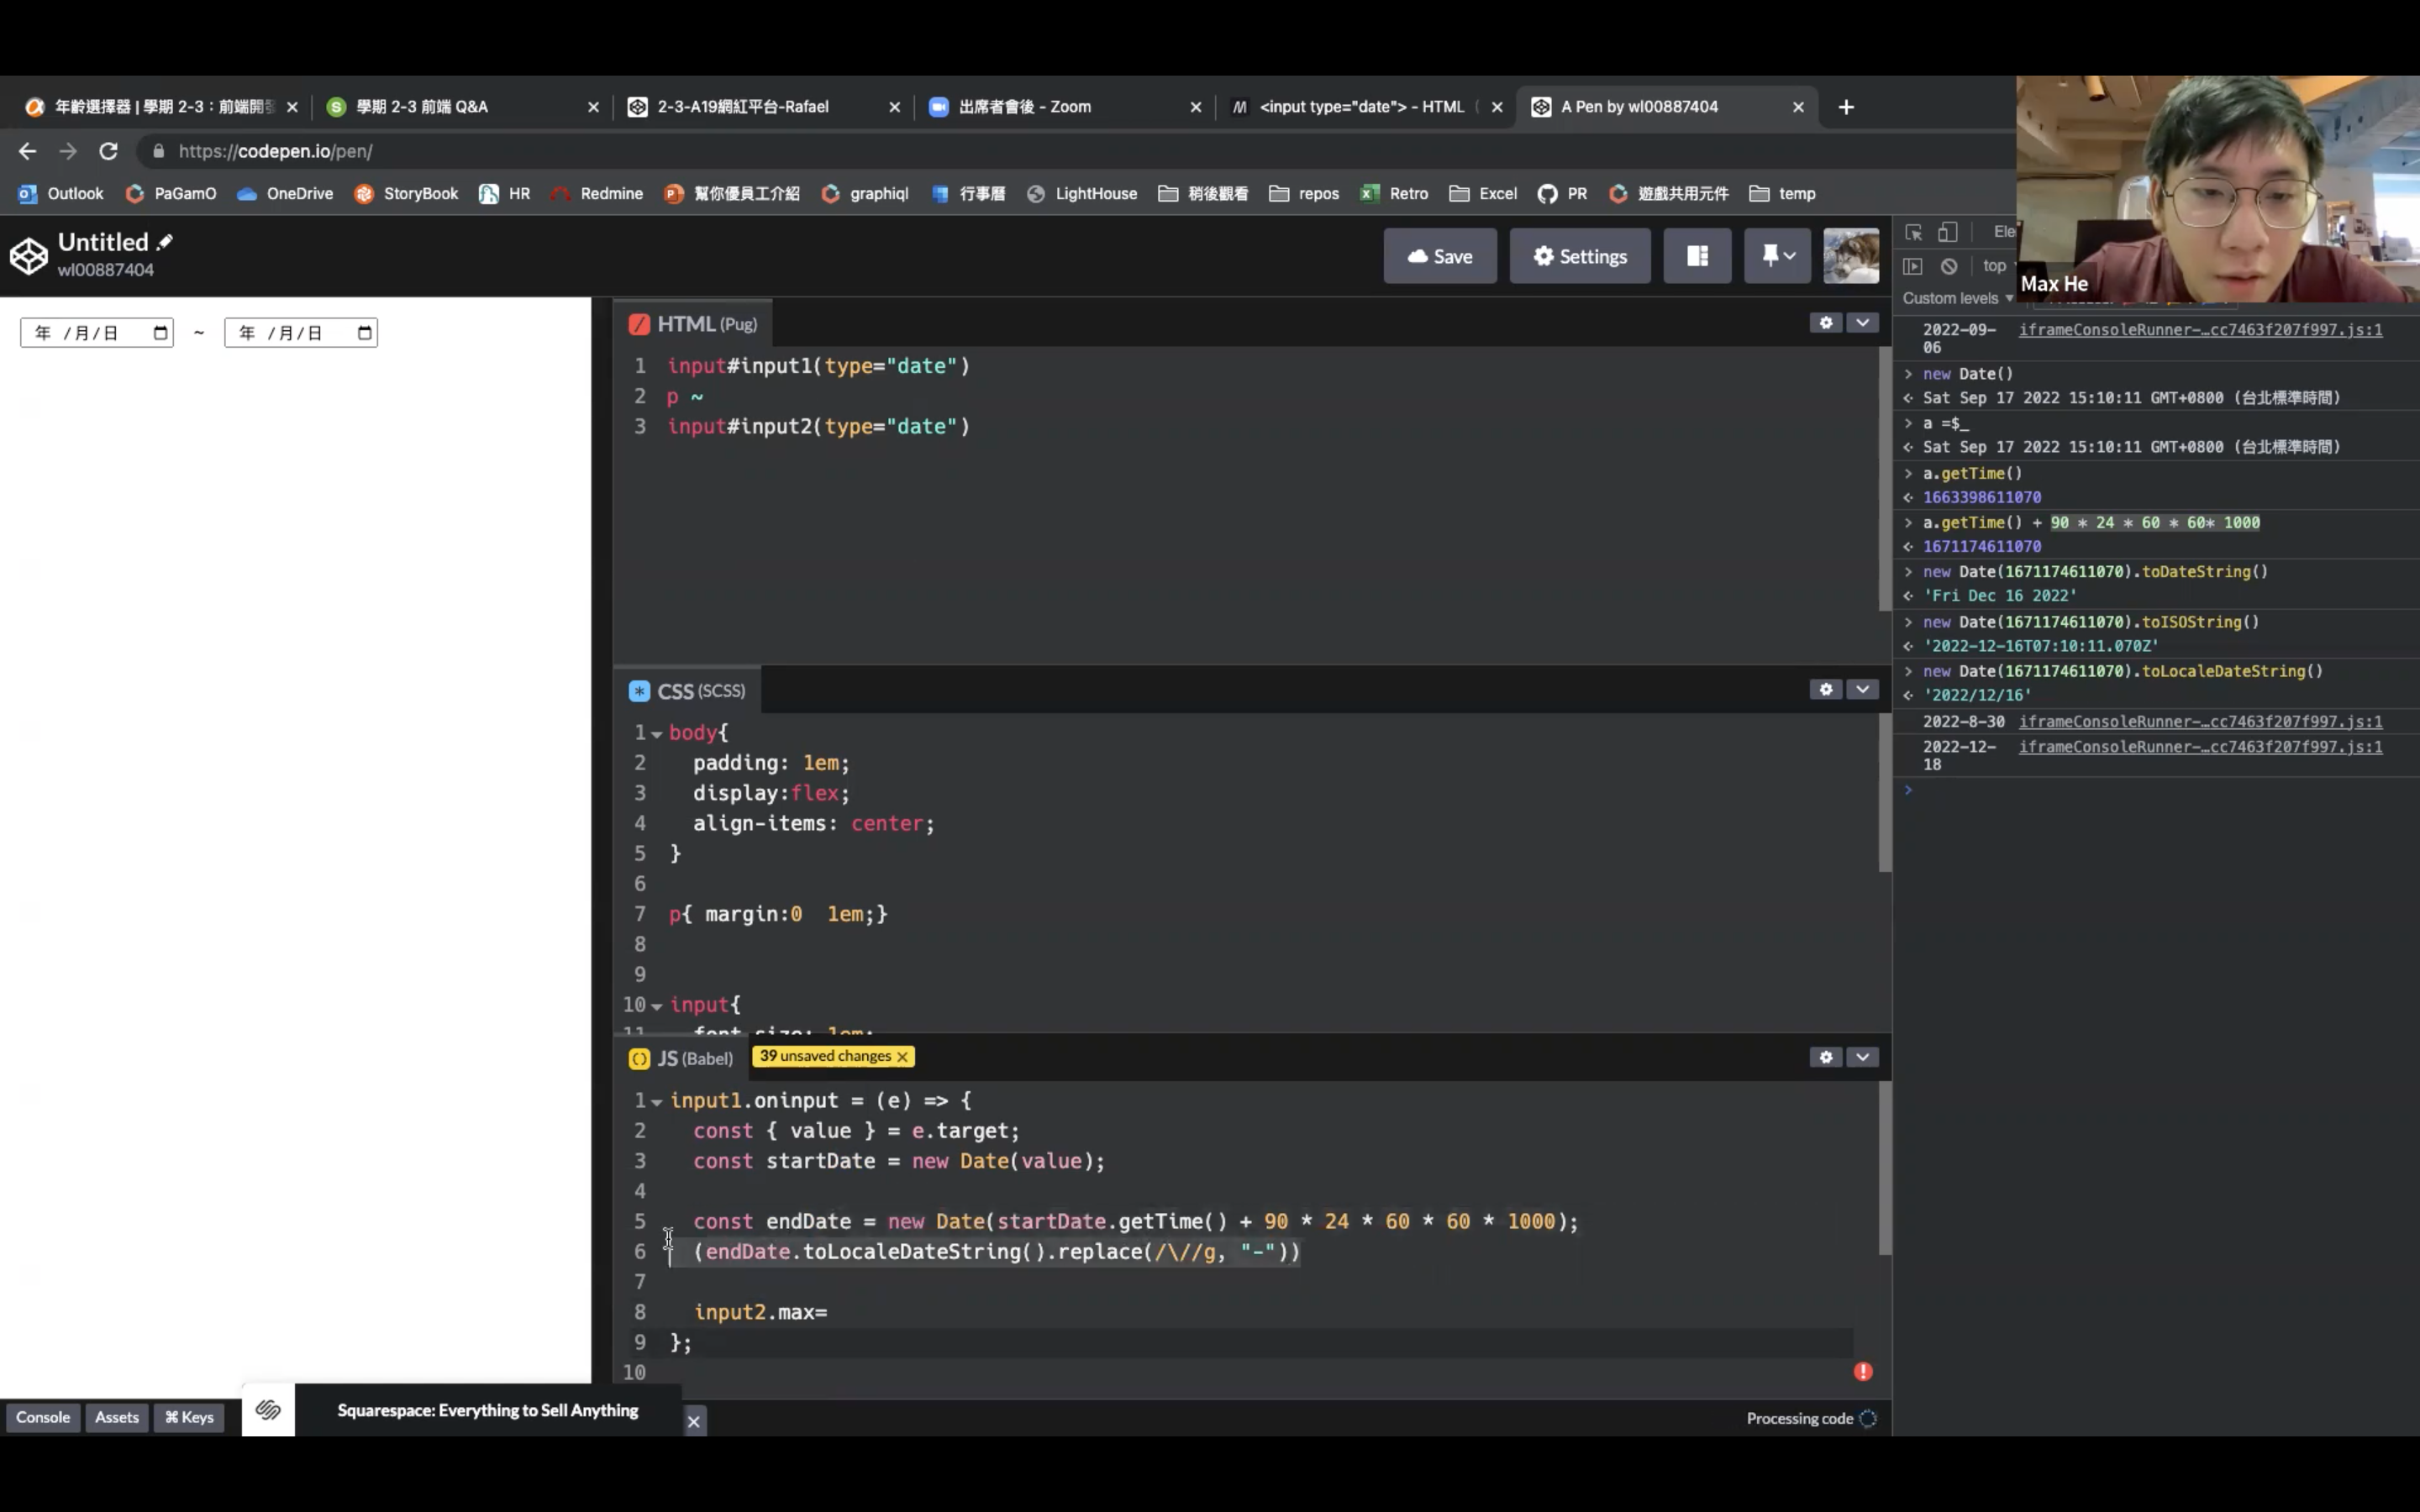Click the red error indicator icon
The height and width of the screenshot is (1512, 2420).
[x=1862, y=1371]
